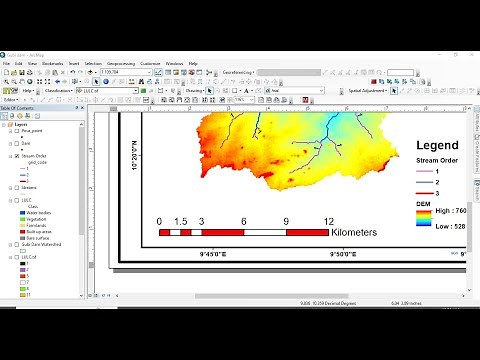This screenshot has width=480, height=360.
Task: Open the Geoprocessing menu
Action: [121, 63]
